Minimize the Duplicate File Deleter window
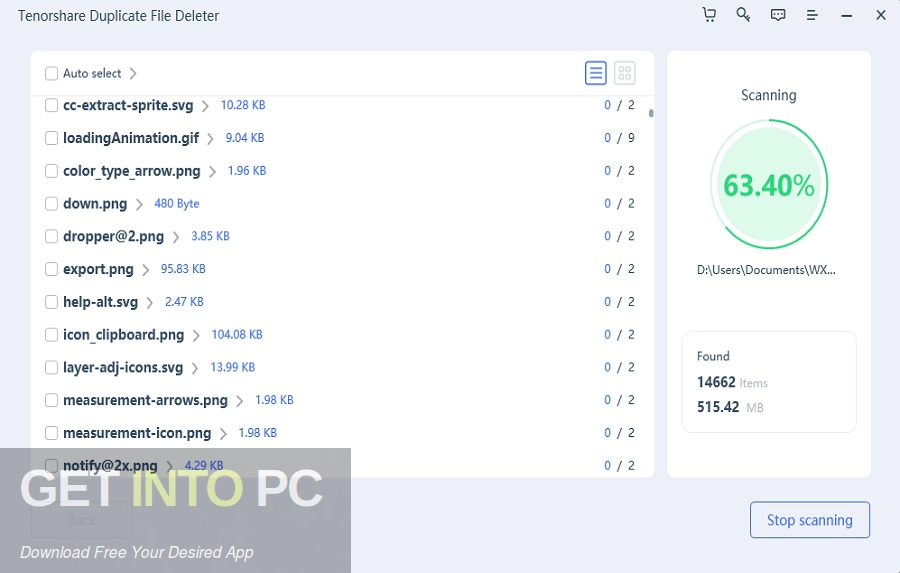The width and height of the screenshot is (900, 573). 847,16
